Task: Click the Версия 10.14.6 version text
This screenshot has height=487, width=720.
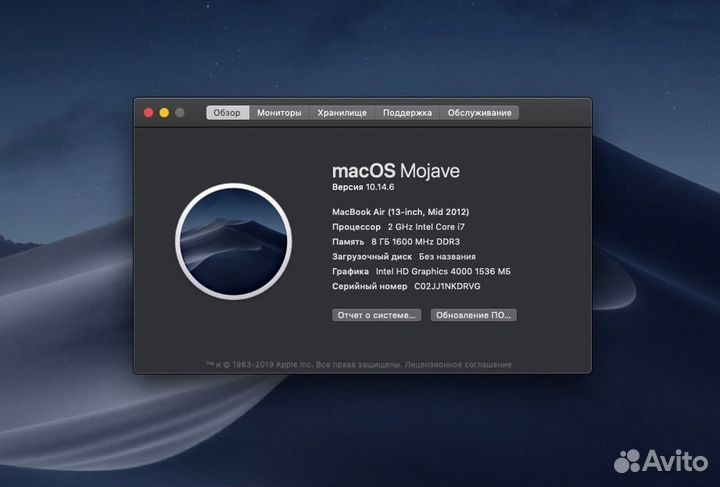Action: pos(363,187)
